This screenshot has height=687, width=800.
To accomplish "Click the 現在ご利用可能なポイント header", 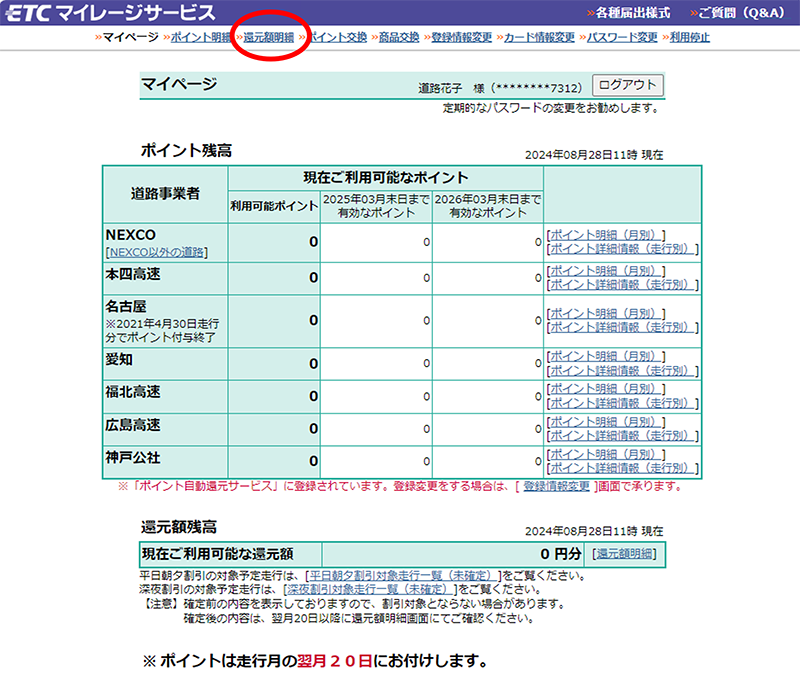I will click(x=386, y=178).
